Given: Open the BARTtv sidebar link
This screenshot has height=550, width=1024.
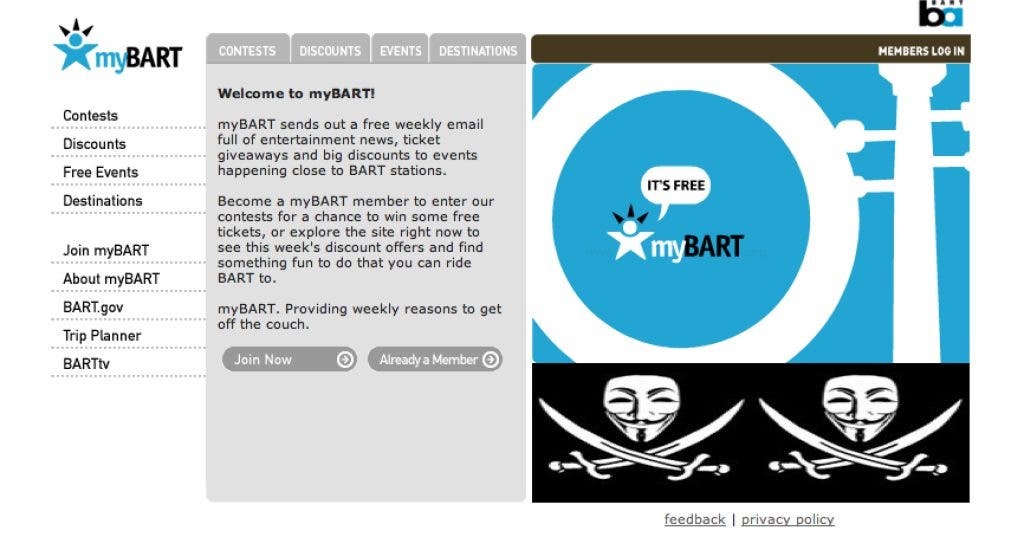Looking at the screenshot, I should pyautogui.click(x=86, y=364).
